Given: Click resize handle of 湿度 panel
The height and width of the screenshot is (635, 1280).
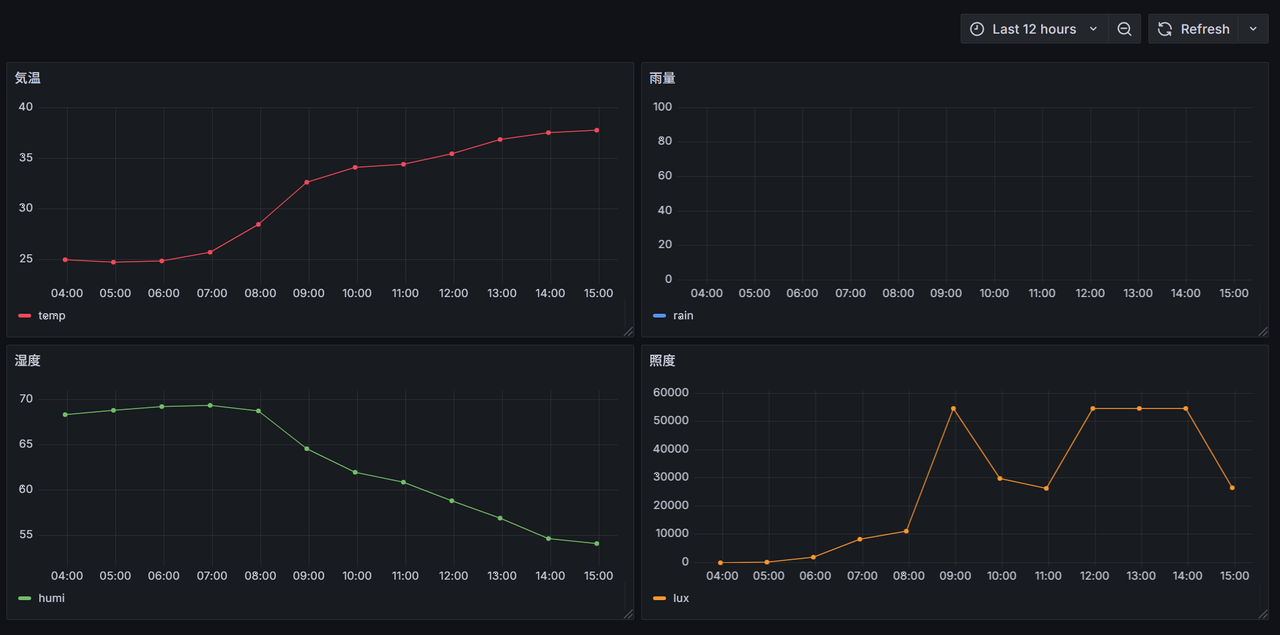Looking at the screenshot, I should coord(628,614).
